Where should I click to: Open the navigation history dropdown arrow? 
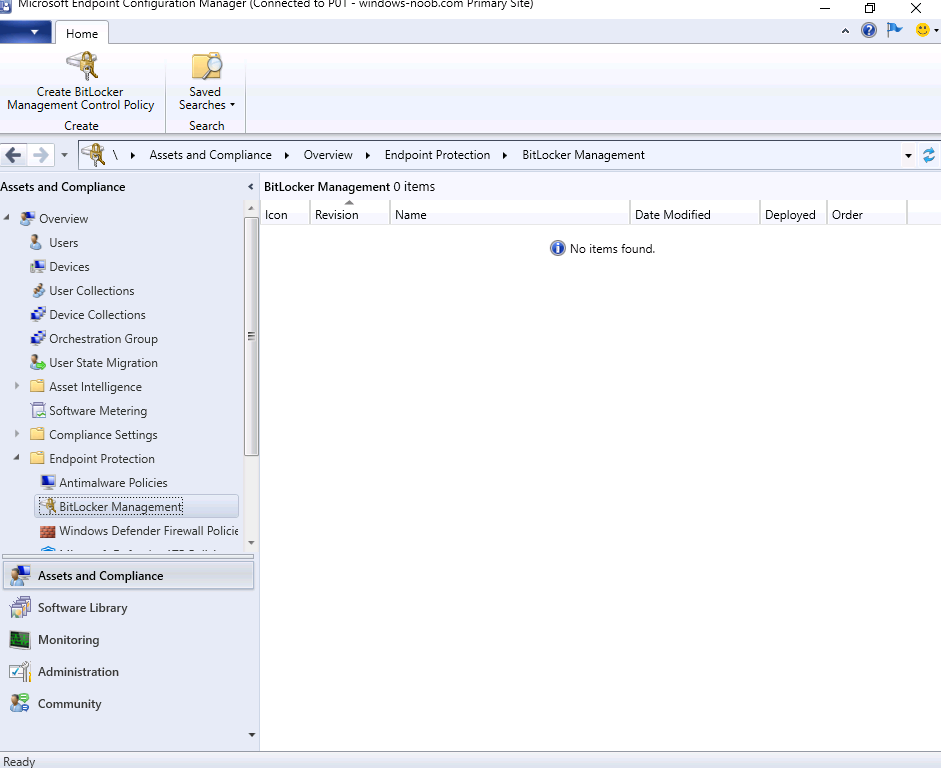(x=64, y=155)
